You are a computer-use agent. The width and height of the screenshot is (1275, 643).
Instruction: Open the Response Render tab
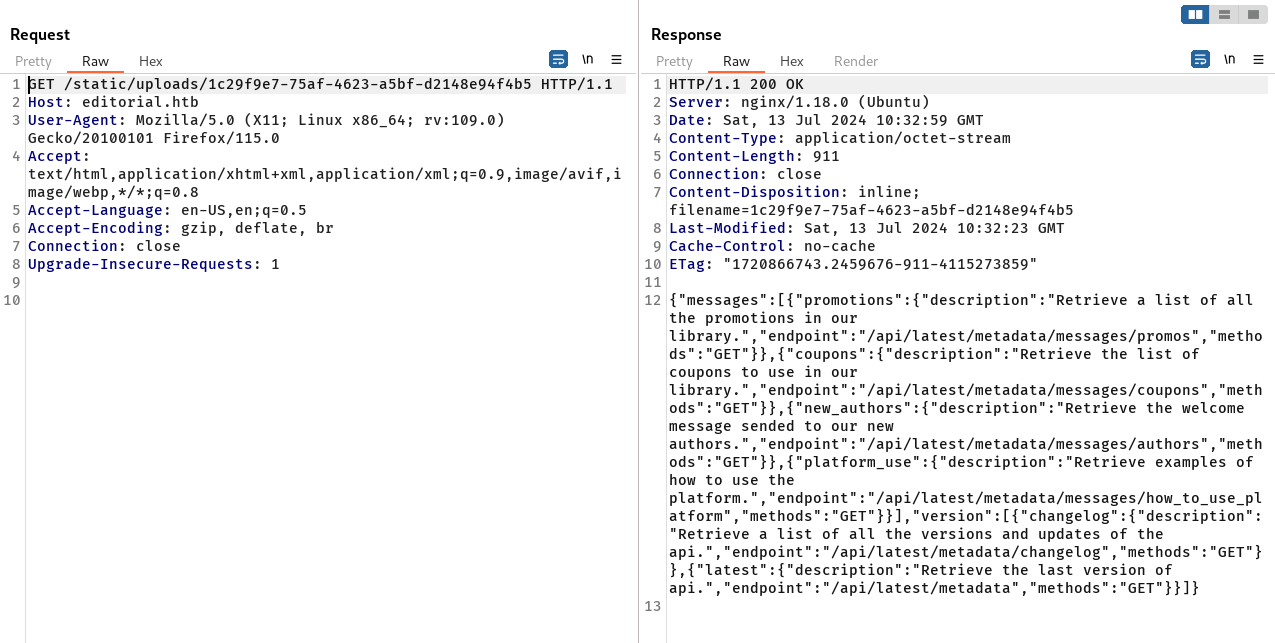[x=856, y=62]
